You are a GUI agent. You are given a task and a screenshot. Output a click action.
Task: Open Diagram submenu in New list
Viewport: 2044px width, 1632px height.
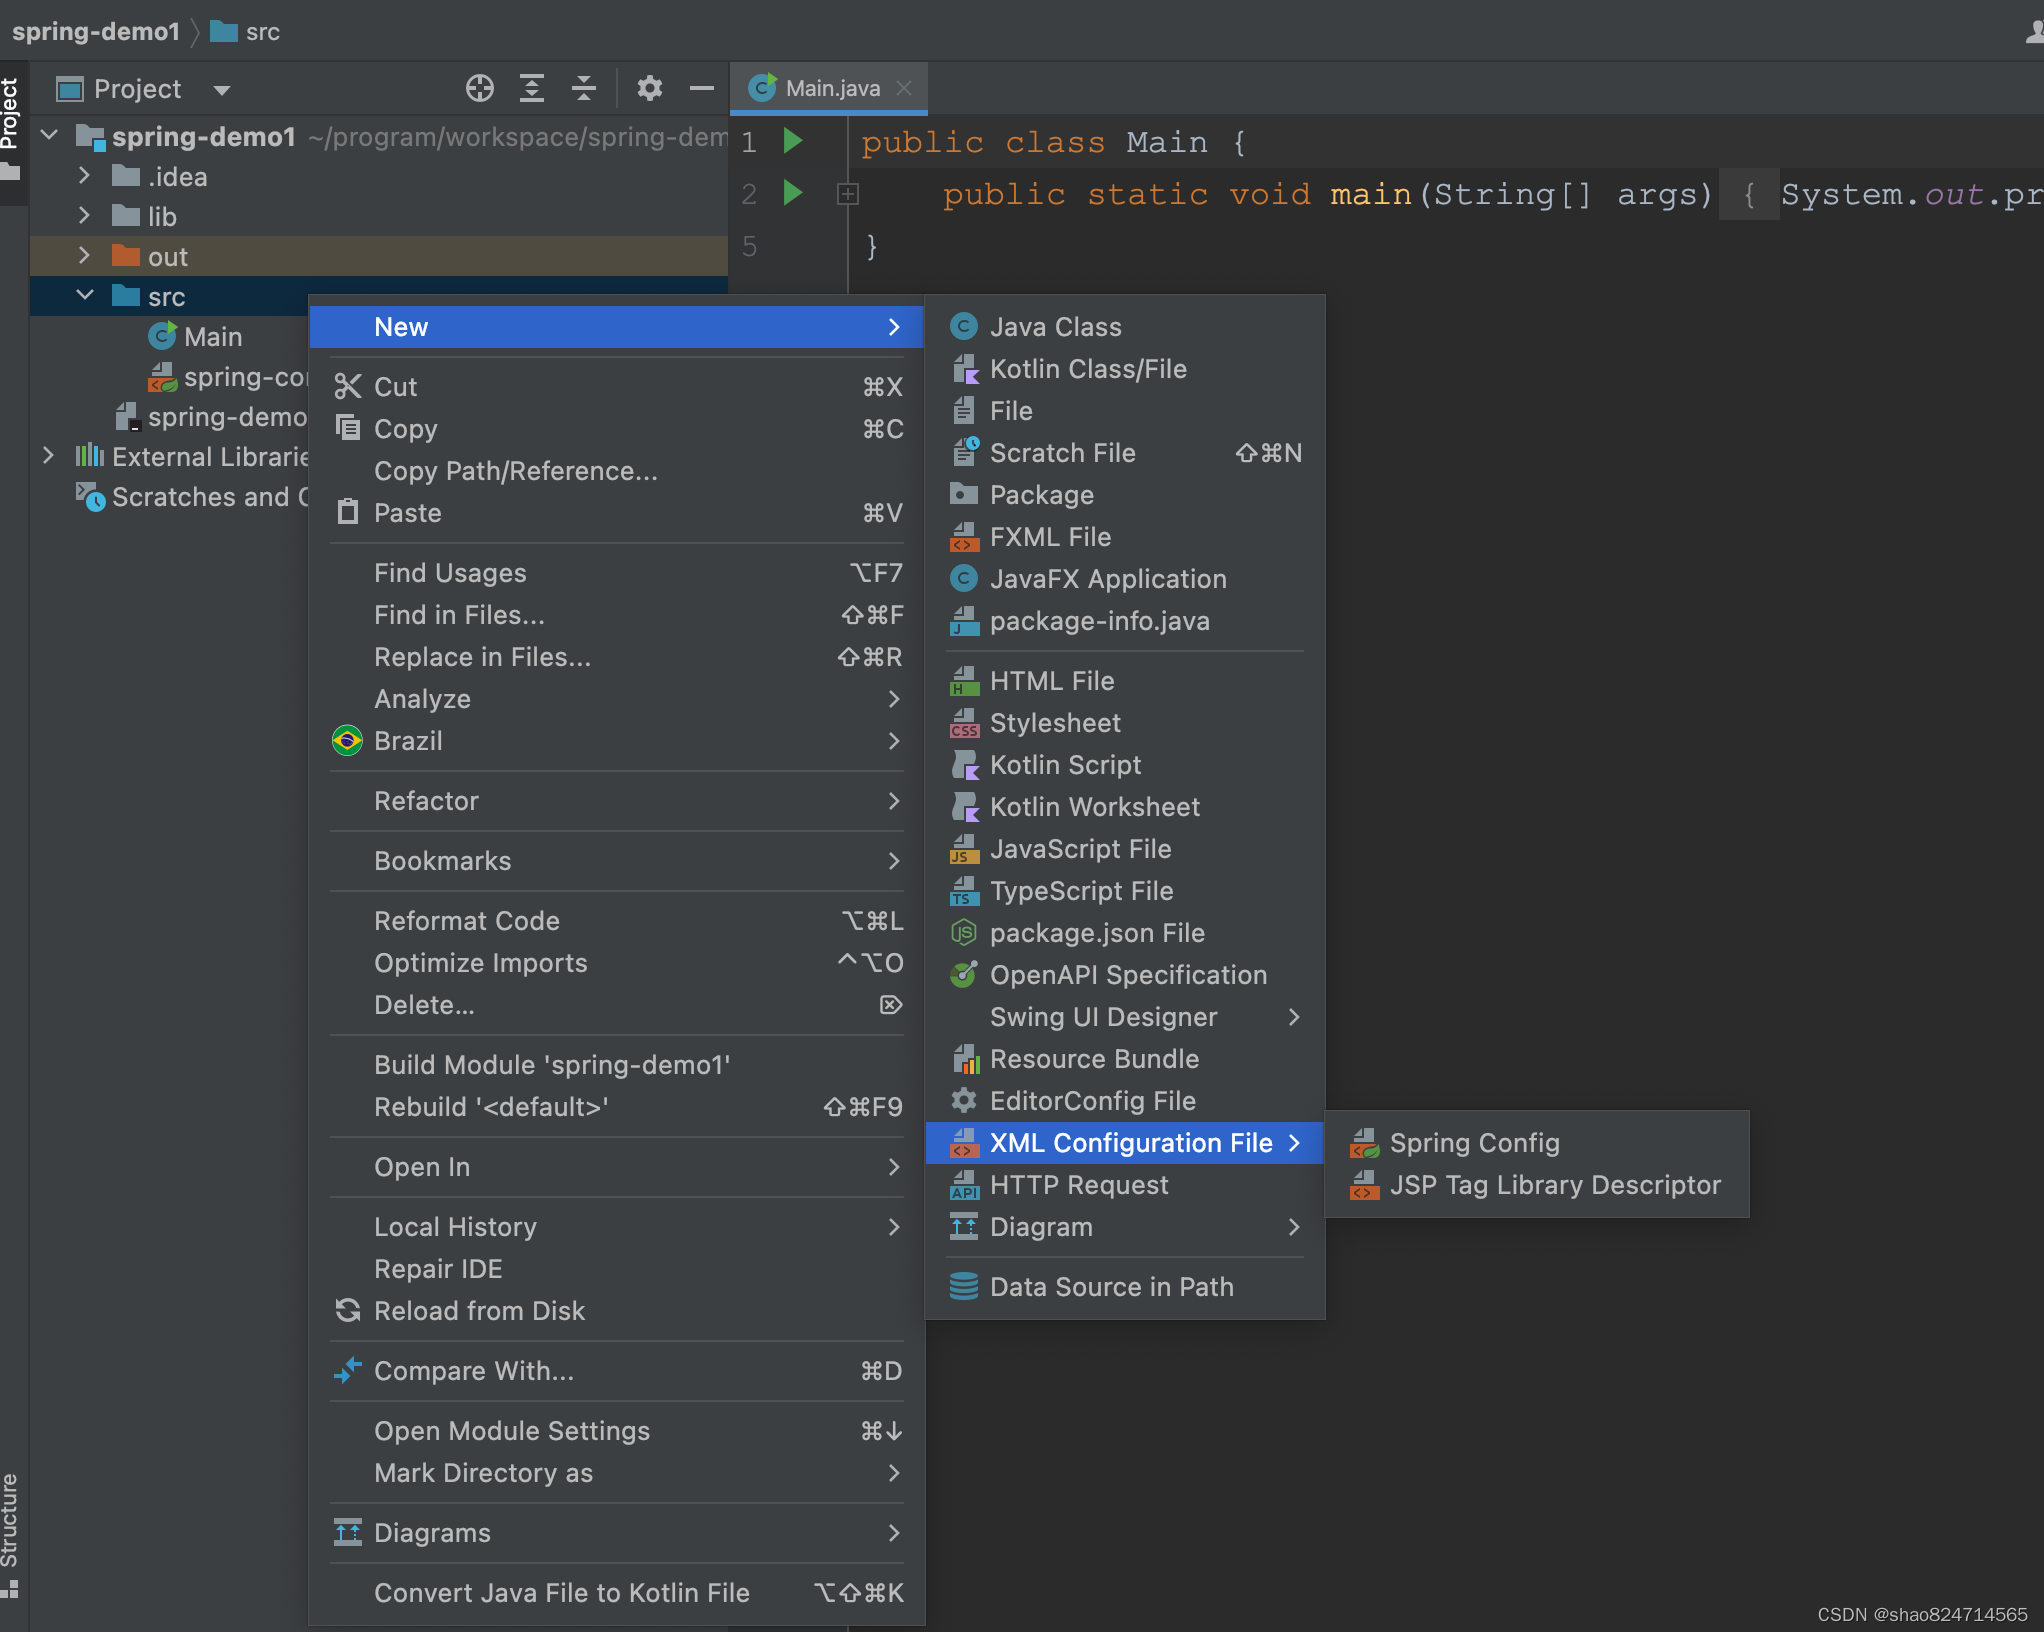[1125, 1227]
